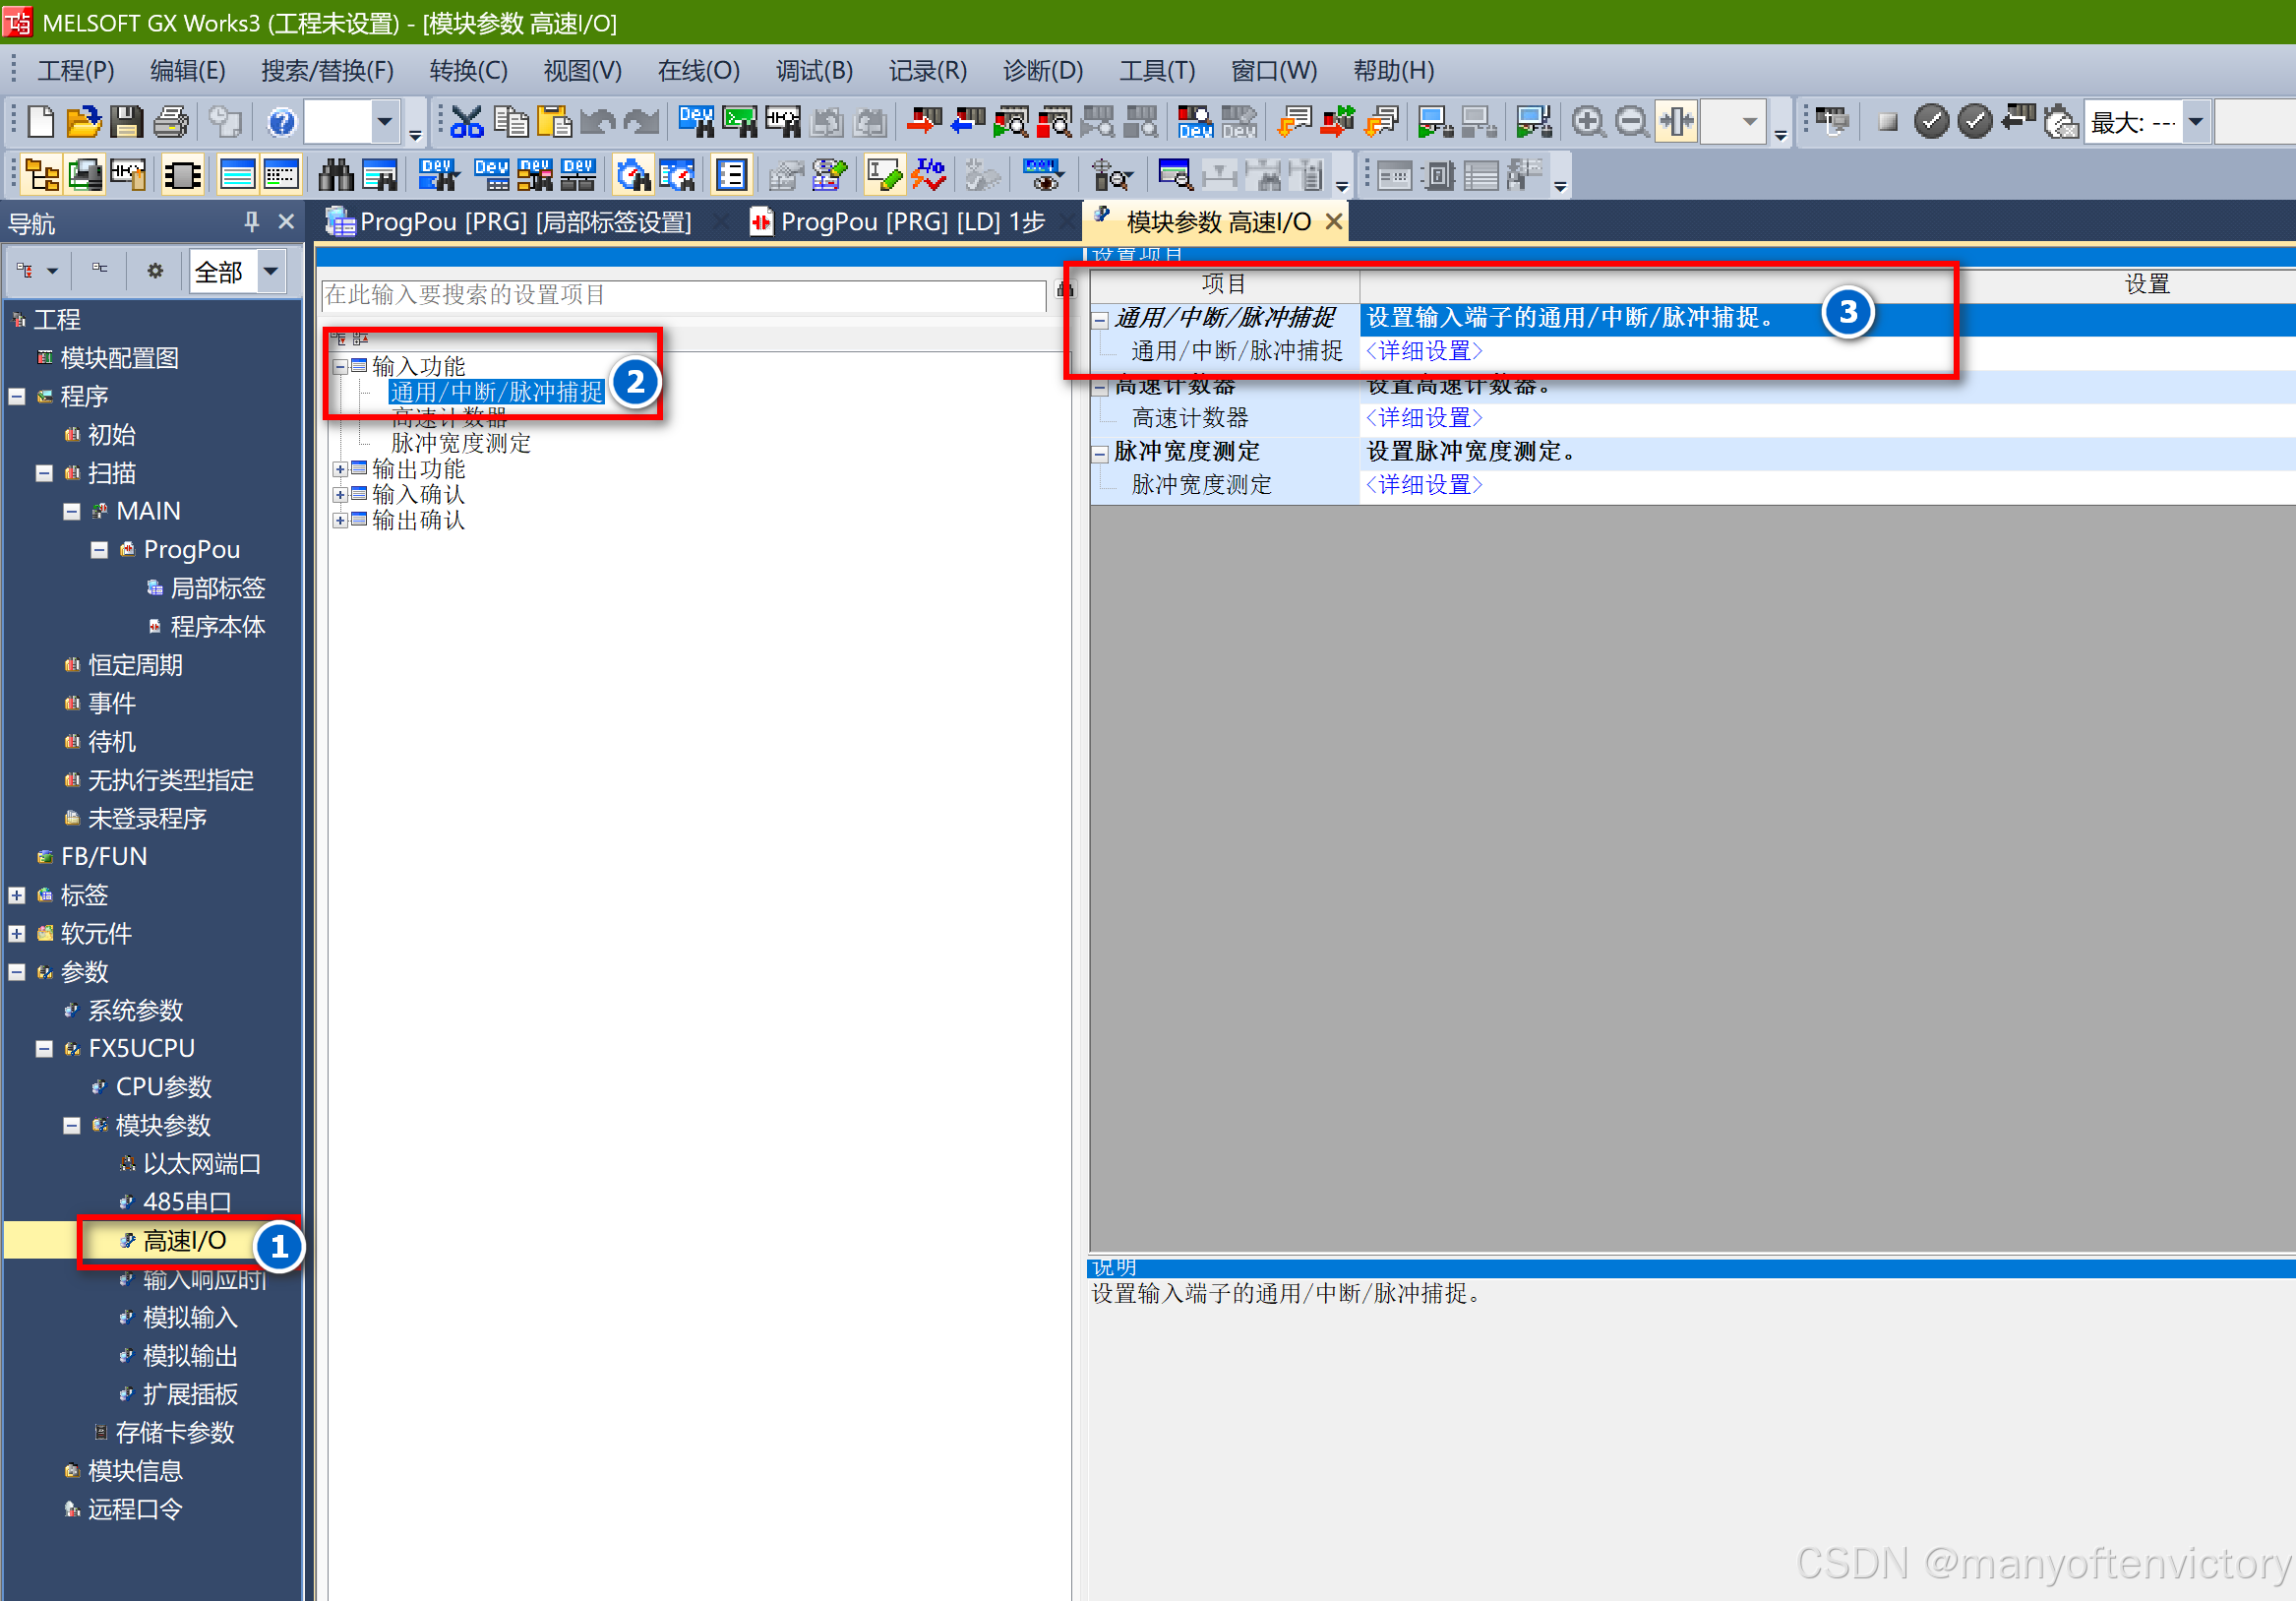
Task: Click the pencil edit-mode icon
Action: tap(884, 176)
